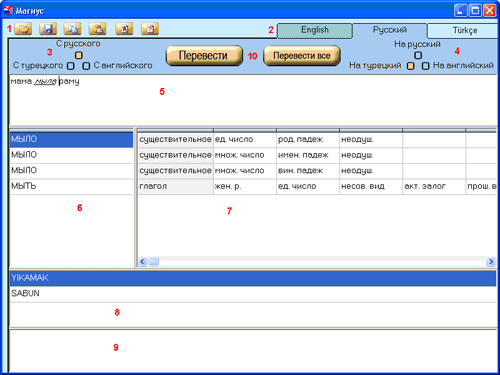500x375 pixels.
Task: Select the 'С русского' source option
Action: pyautogui.click(x=79, y=55)
